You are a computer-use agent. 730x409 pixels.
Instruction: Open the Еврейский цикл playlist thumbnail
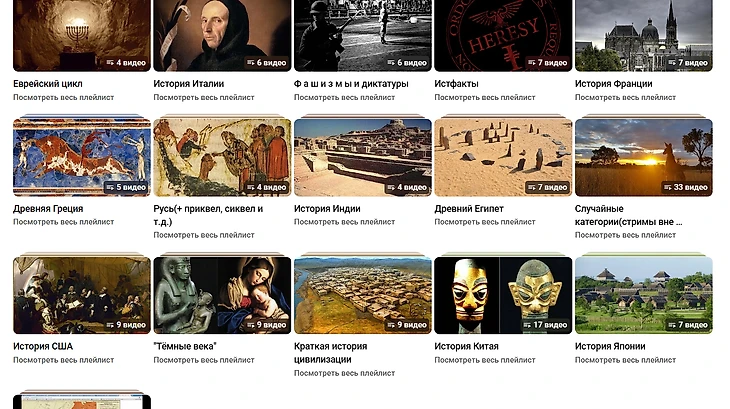tap(82, 35)
